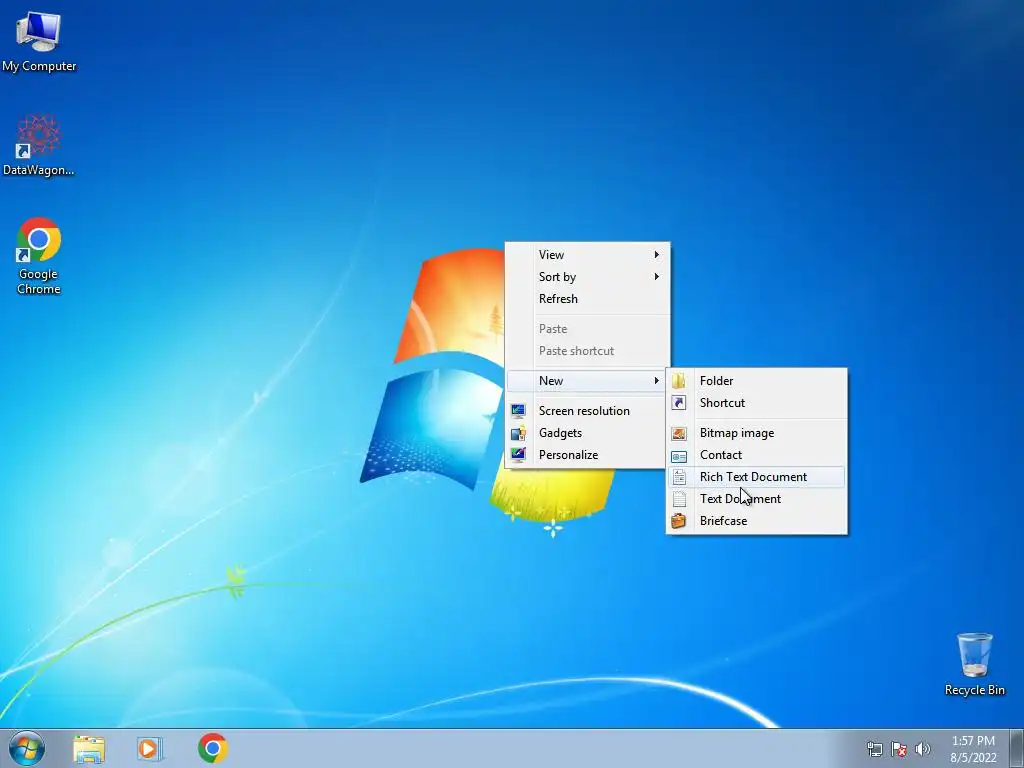Choose Screen resolution from the context menu
This screenshot has height=768, width=1024.
tap(588, 411)
